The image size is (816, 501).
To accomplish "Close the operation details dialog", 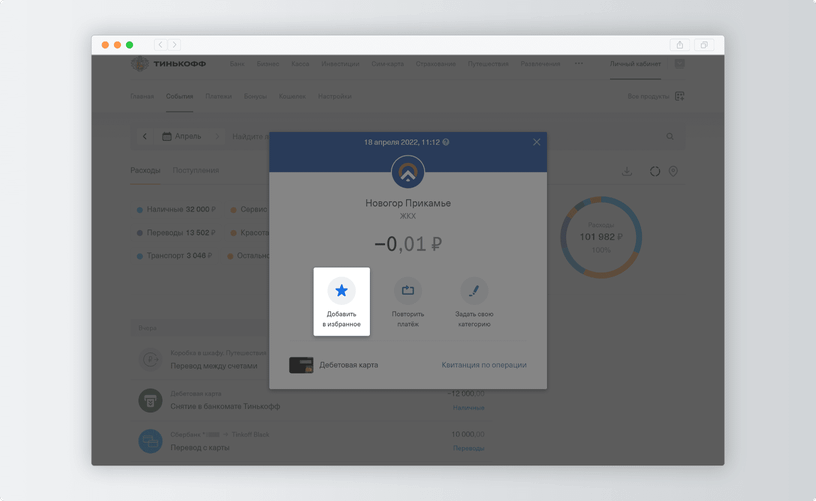I will tap(537, 142).
